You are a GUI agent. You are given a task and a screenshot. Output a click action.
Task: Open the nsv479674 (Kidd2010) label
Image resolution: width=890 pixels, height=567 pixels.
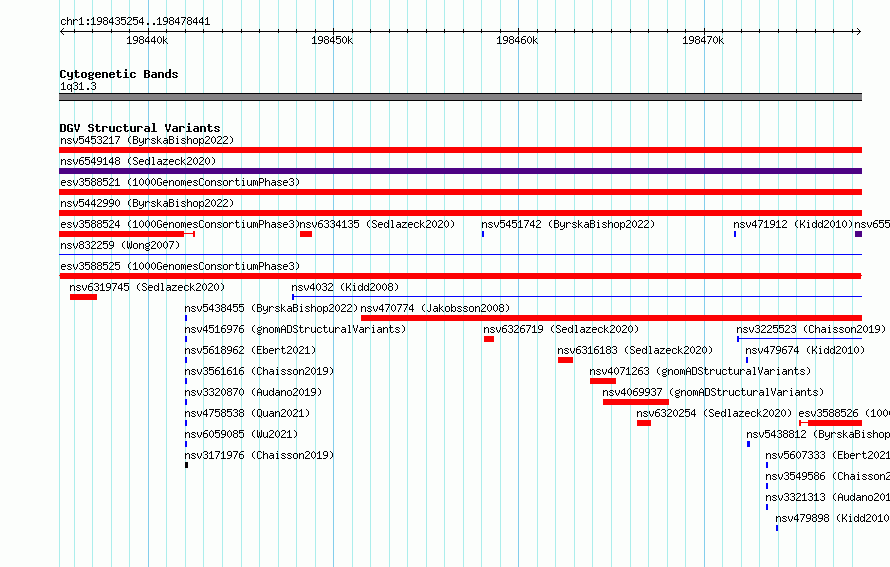[805, 350]
